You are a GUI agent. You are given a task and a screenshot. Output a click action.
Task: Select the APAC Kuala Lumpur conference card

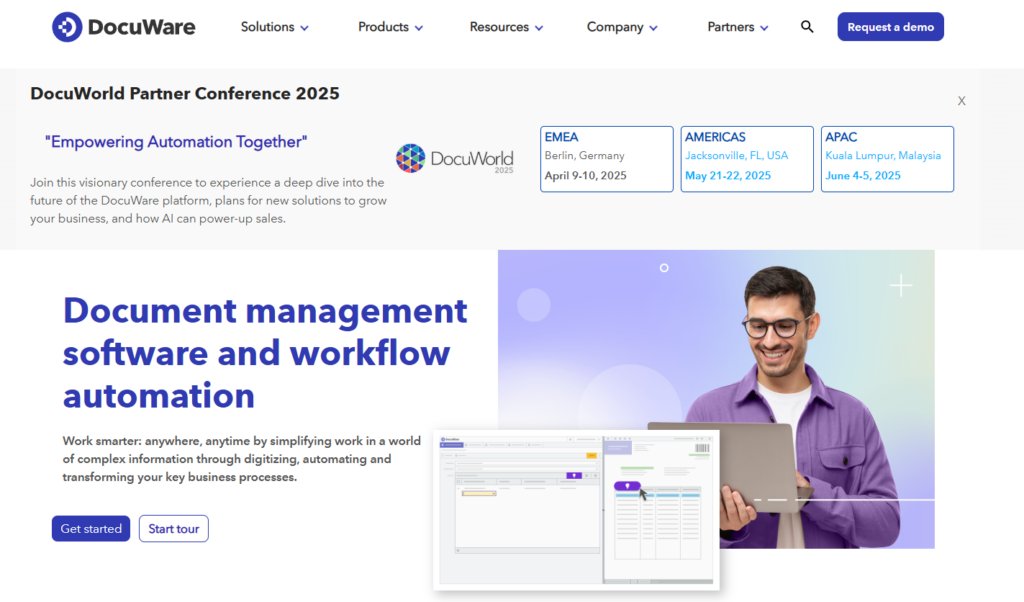pos(887,159)
